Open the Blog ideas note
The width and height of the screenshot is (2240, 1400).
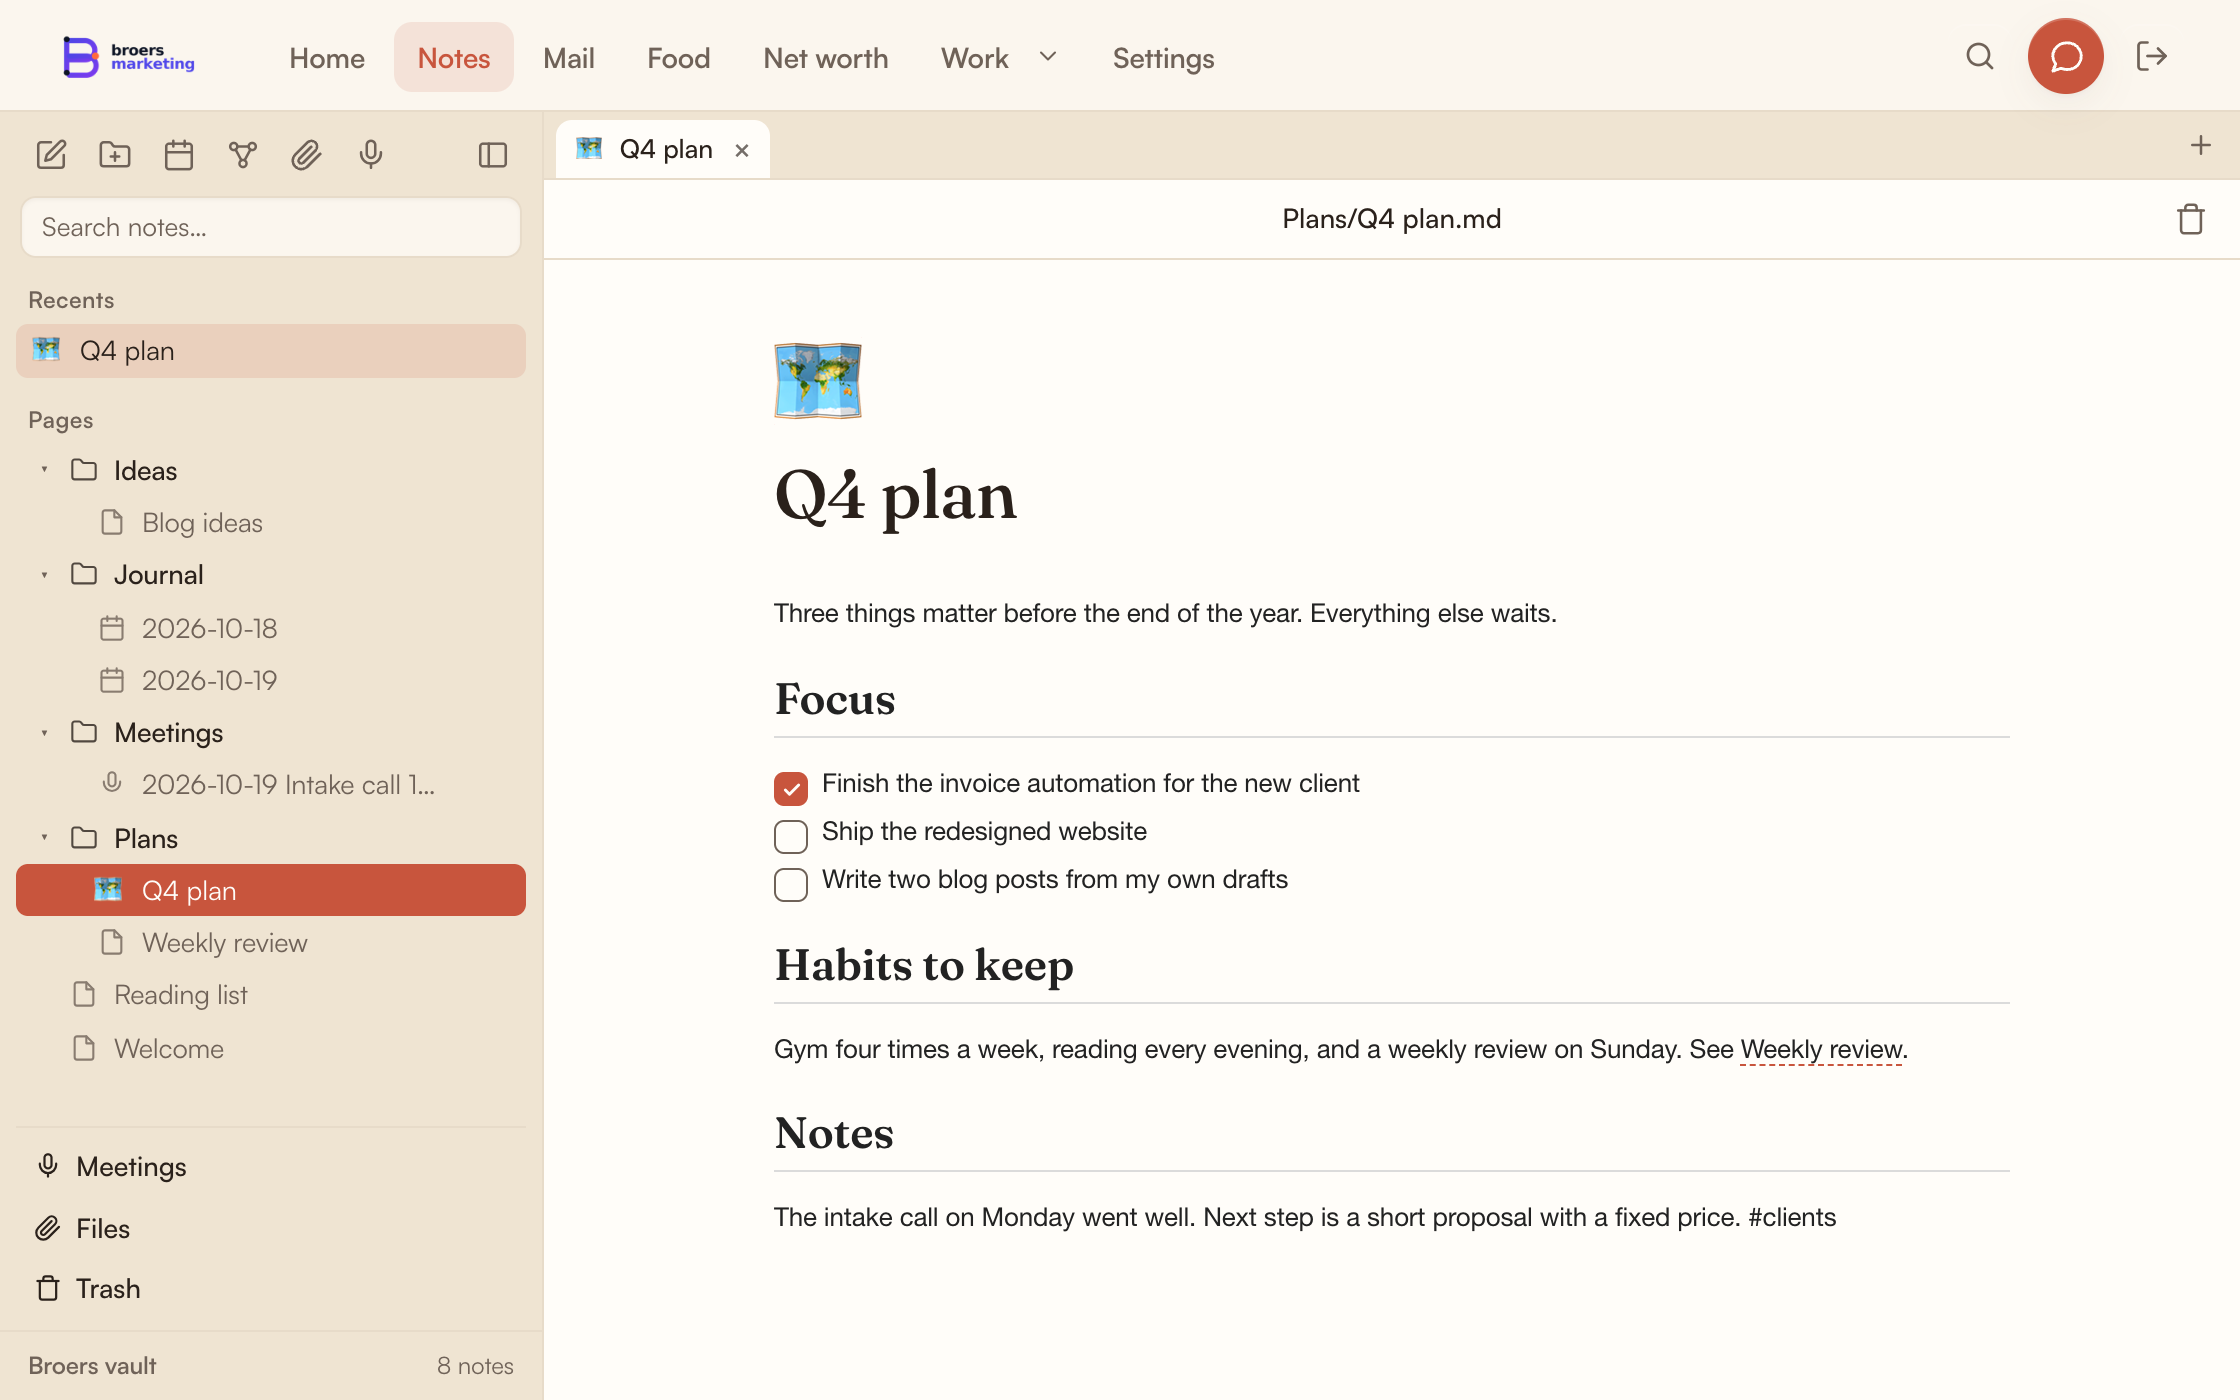coord(271,523)
